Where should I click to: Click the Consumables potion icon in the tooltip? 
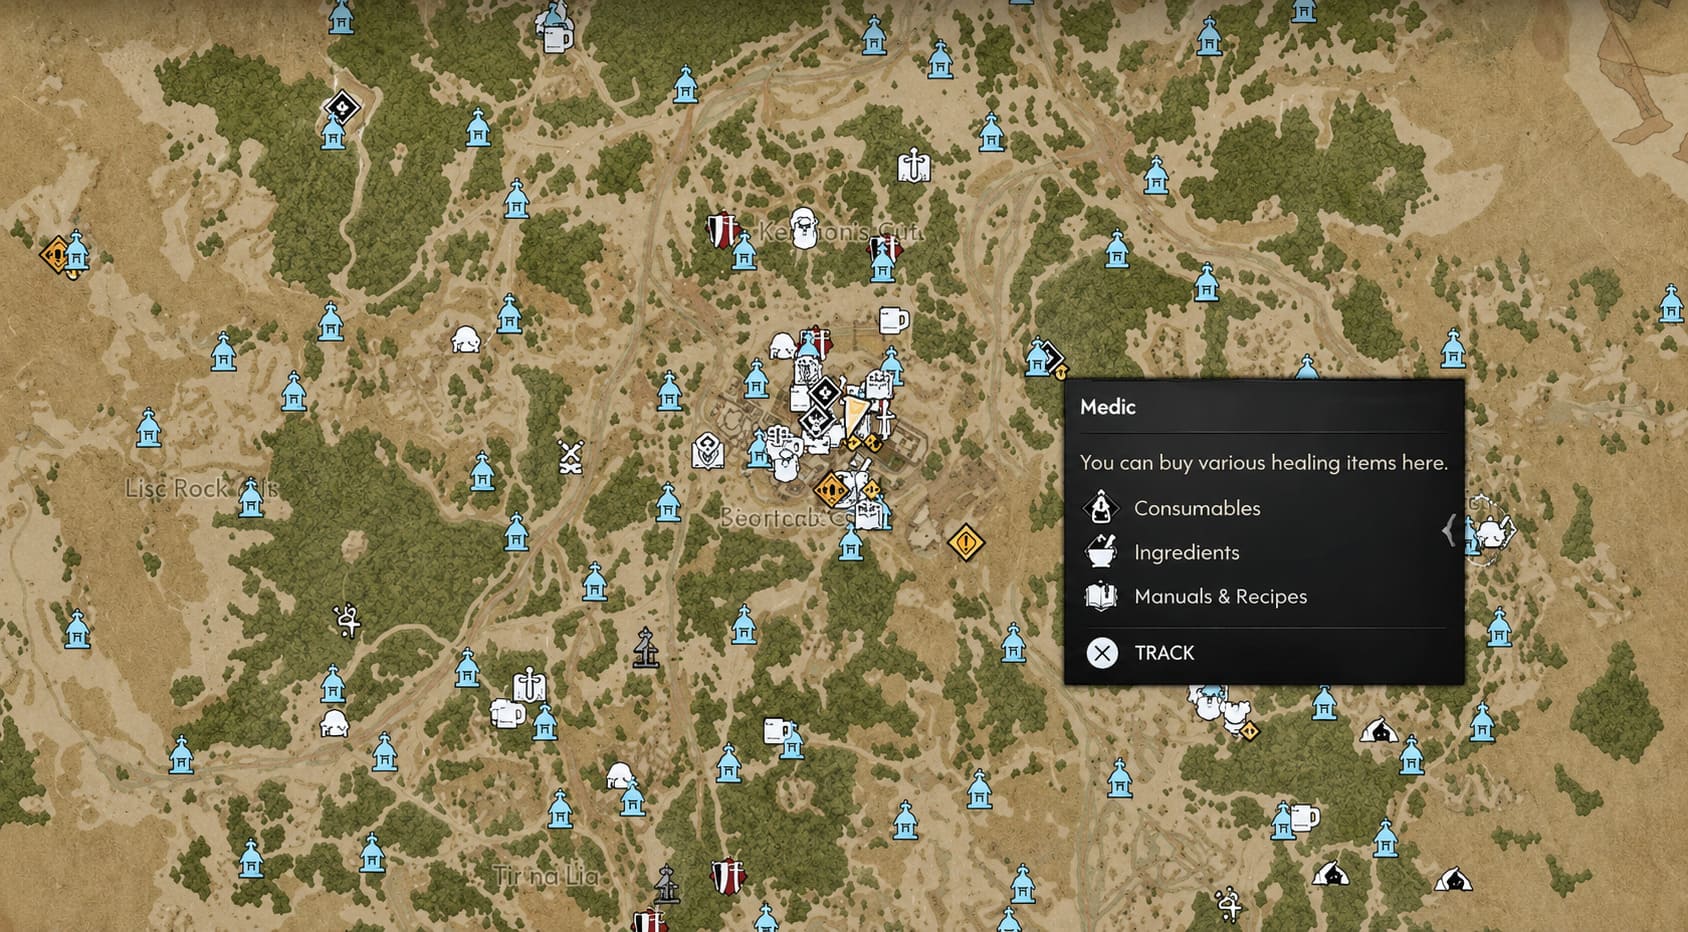click(x=1101, y=507)
